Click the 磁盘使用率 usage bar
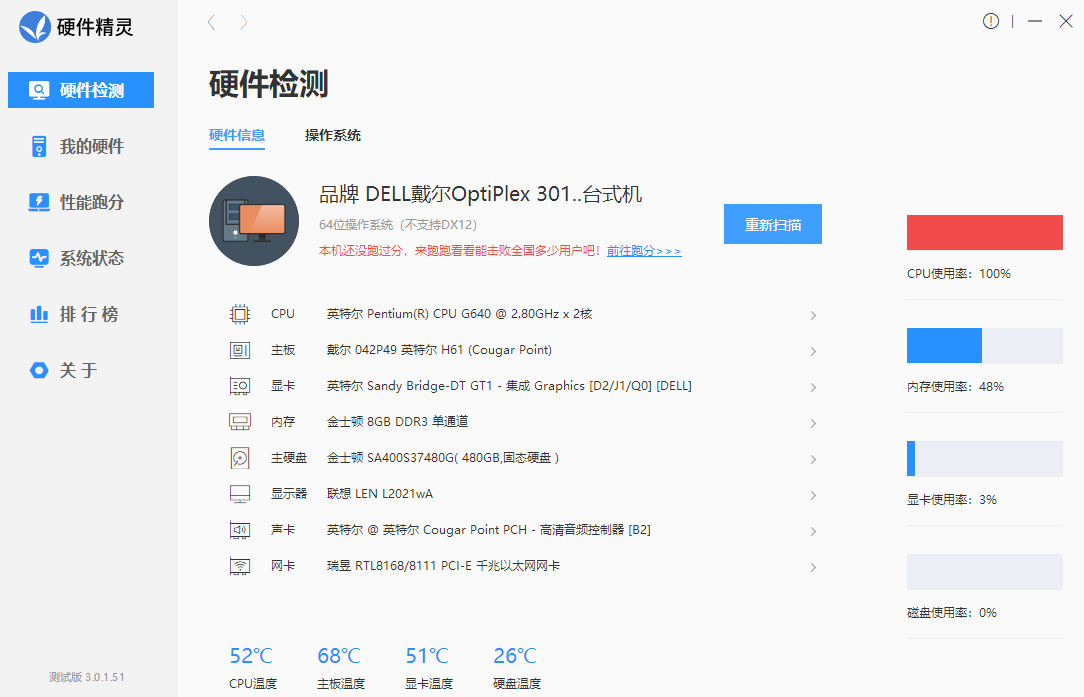 [x=984, y=572]
